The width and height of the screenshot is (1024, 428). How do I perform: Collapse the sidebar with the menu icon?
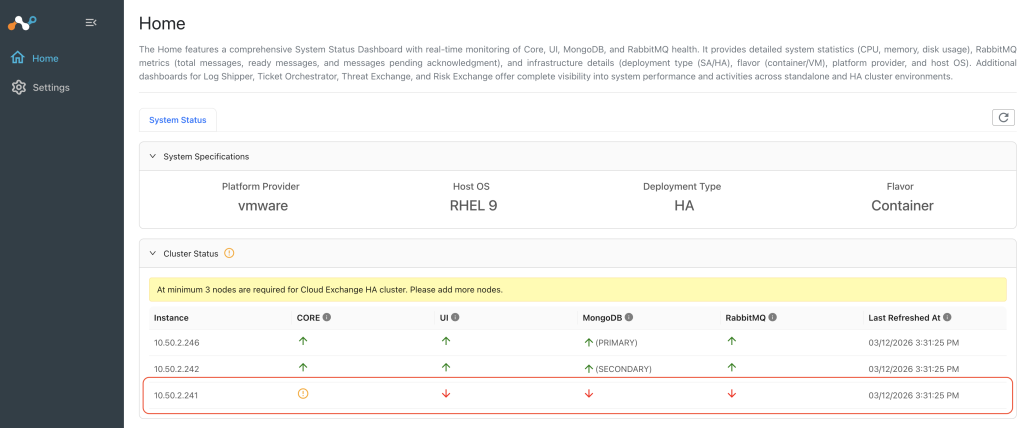pos(91,23)
